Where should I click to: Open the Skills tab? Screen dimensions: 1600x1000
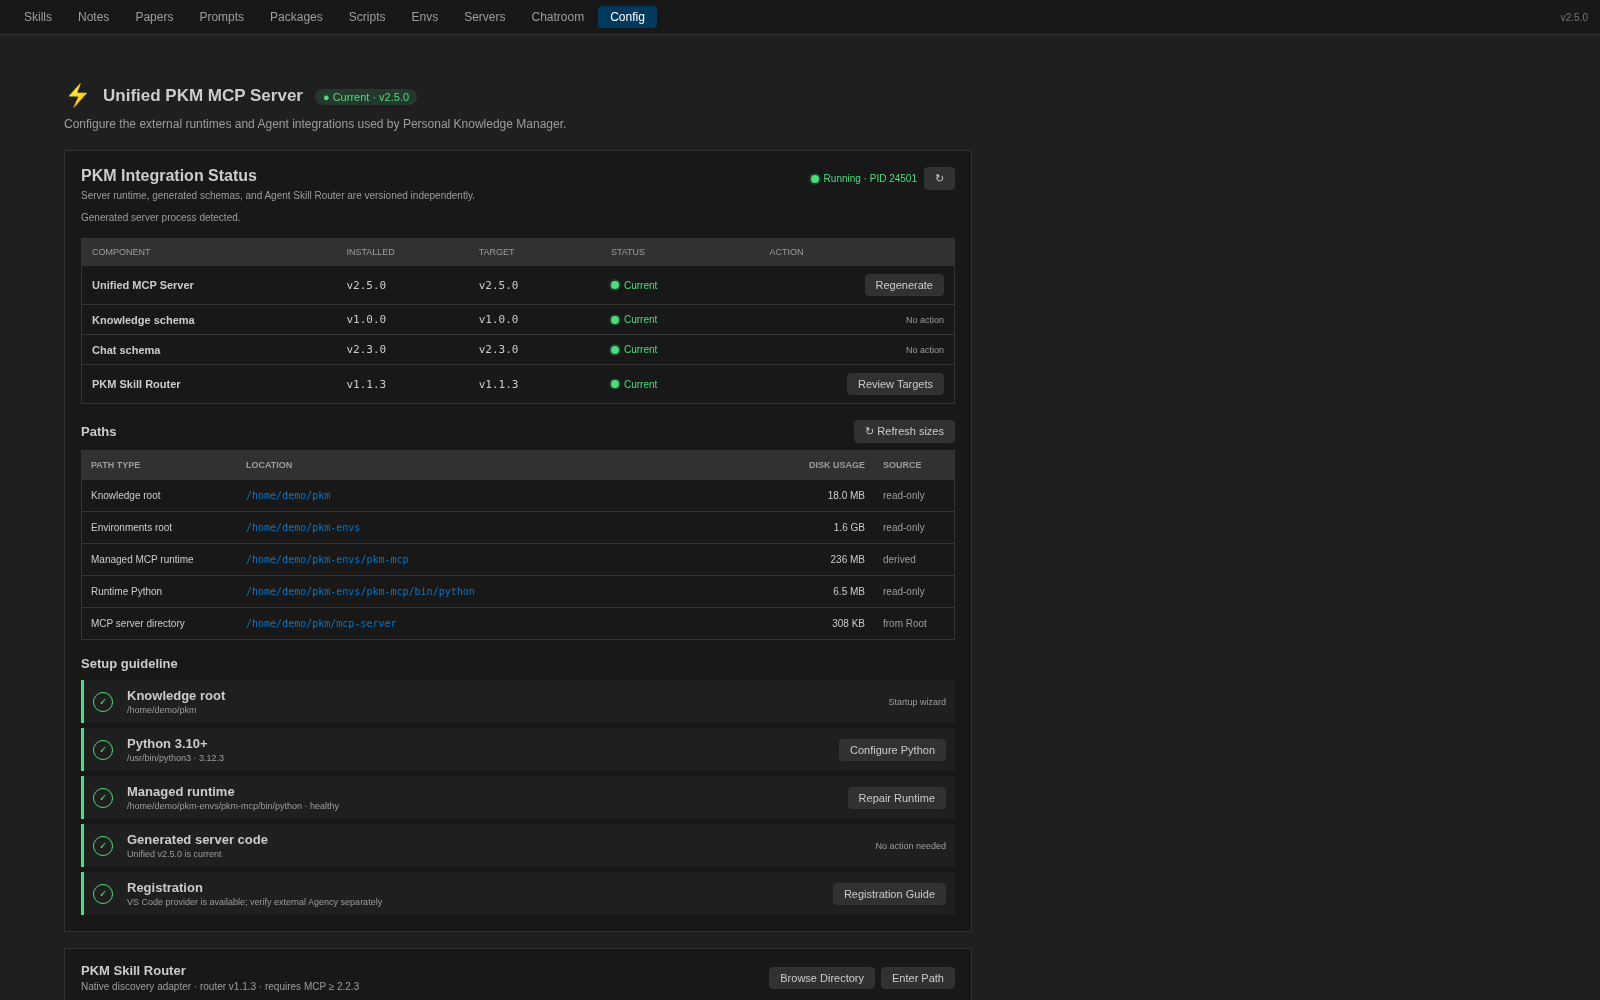[38, 17]
